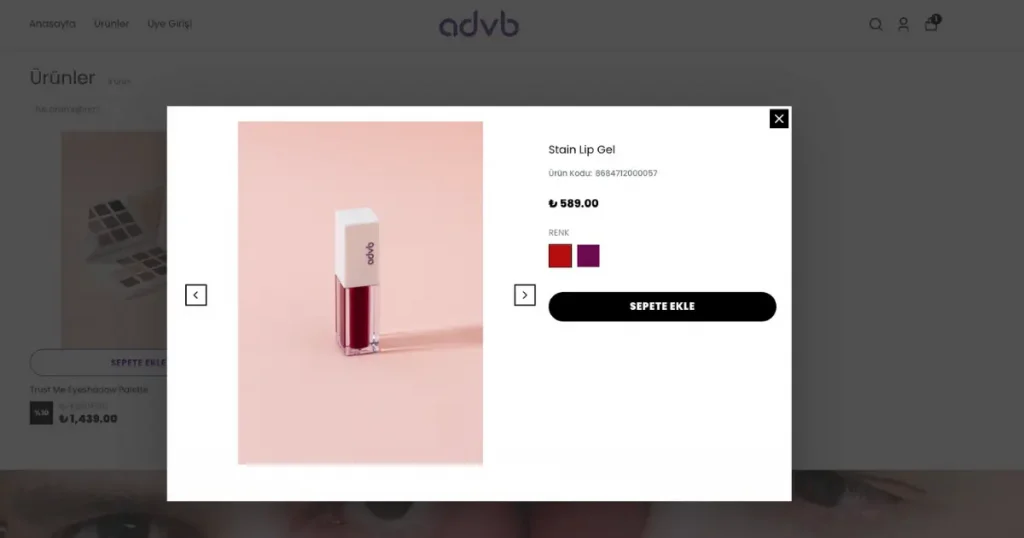The height and width of the screenshot is (538, 1024).
Task: Open Trust Me Eyeshadow Palette title link
Action: tap(89, 390)
